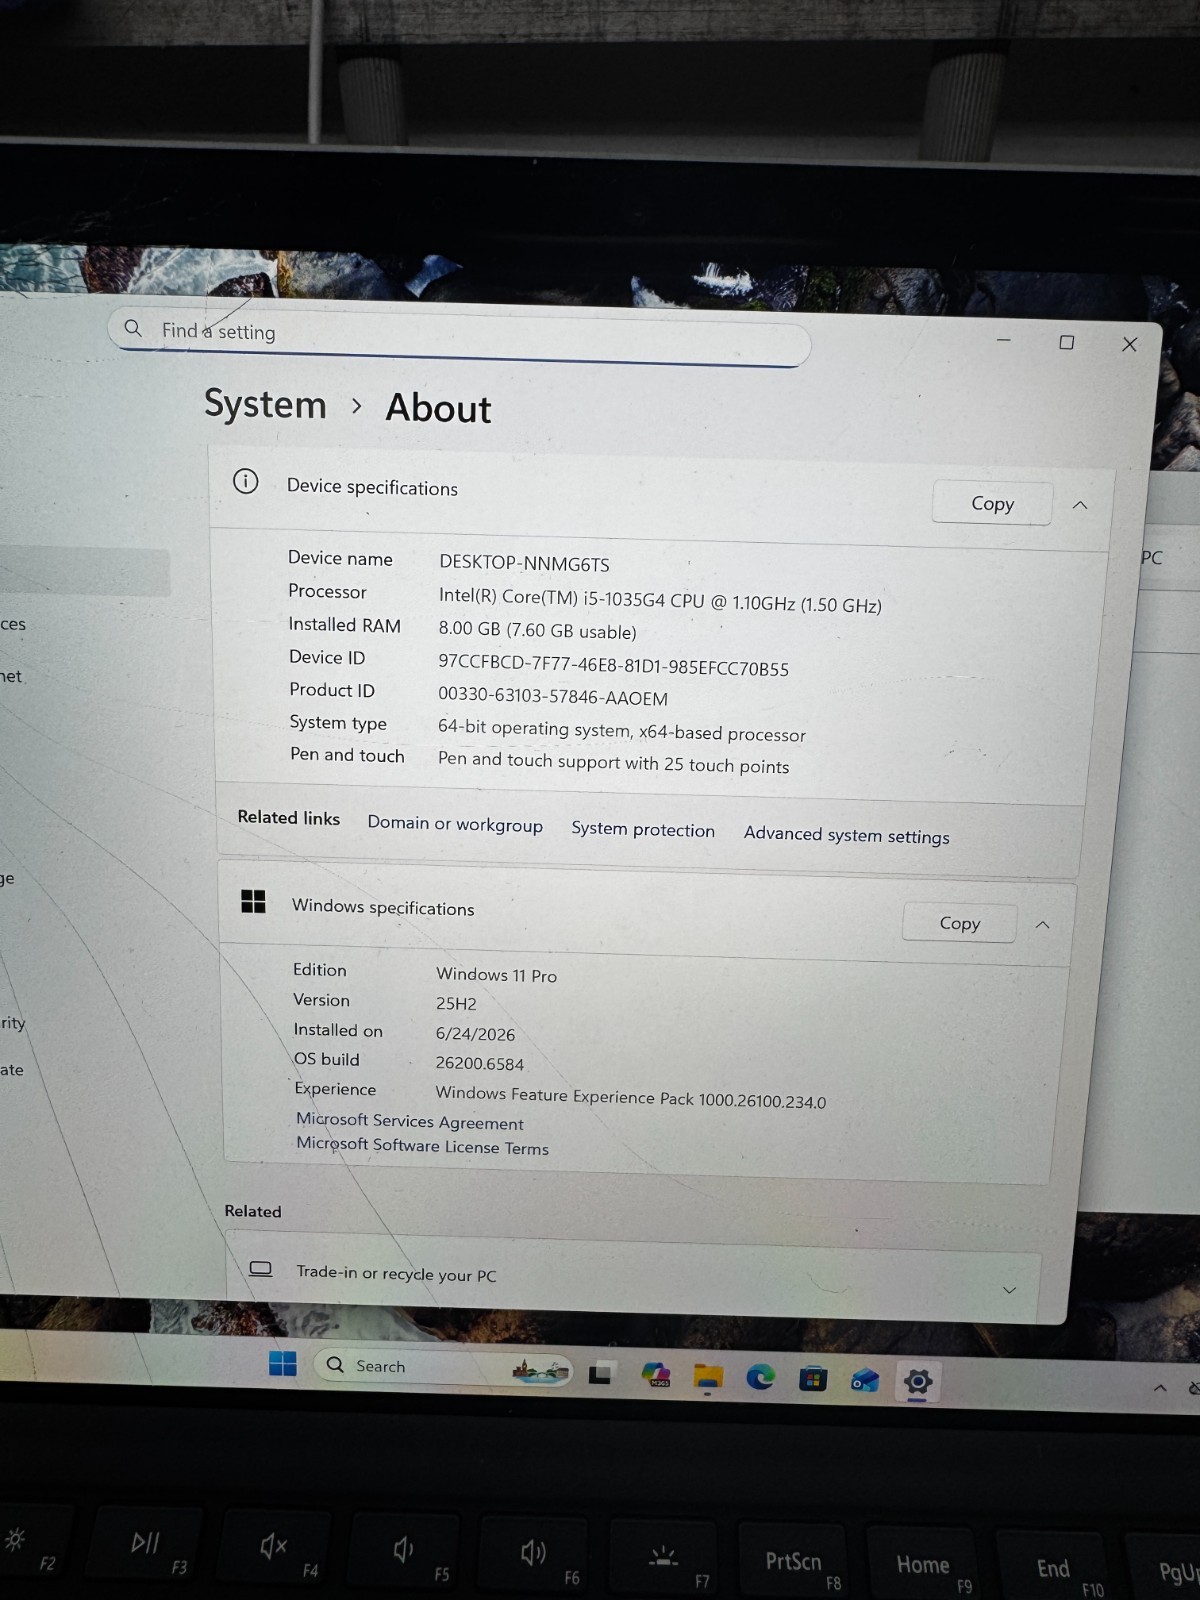The width and height of the screenshot is (1200, 1600).
Task: Open the Microsoft Store taskbar icon
Action: 813,1380
